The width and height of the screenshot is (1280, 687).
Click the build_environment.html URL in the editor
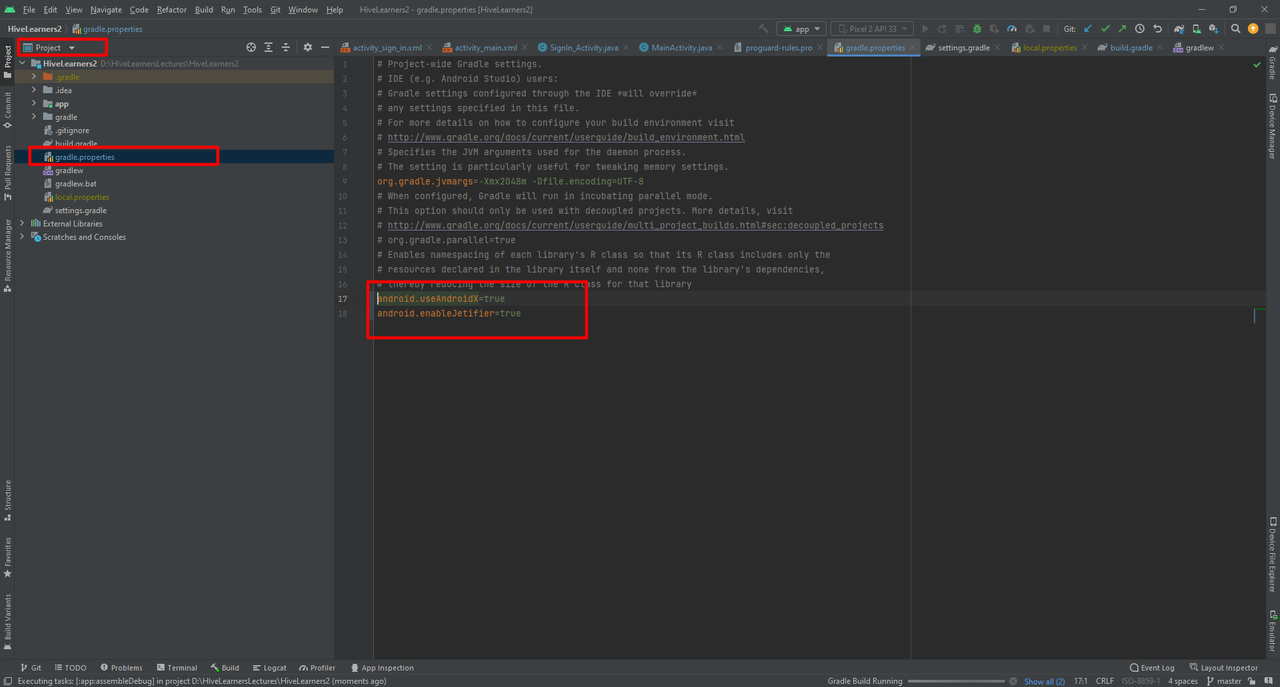click(566, 138)
